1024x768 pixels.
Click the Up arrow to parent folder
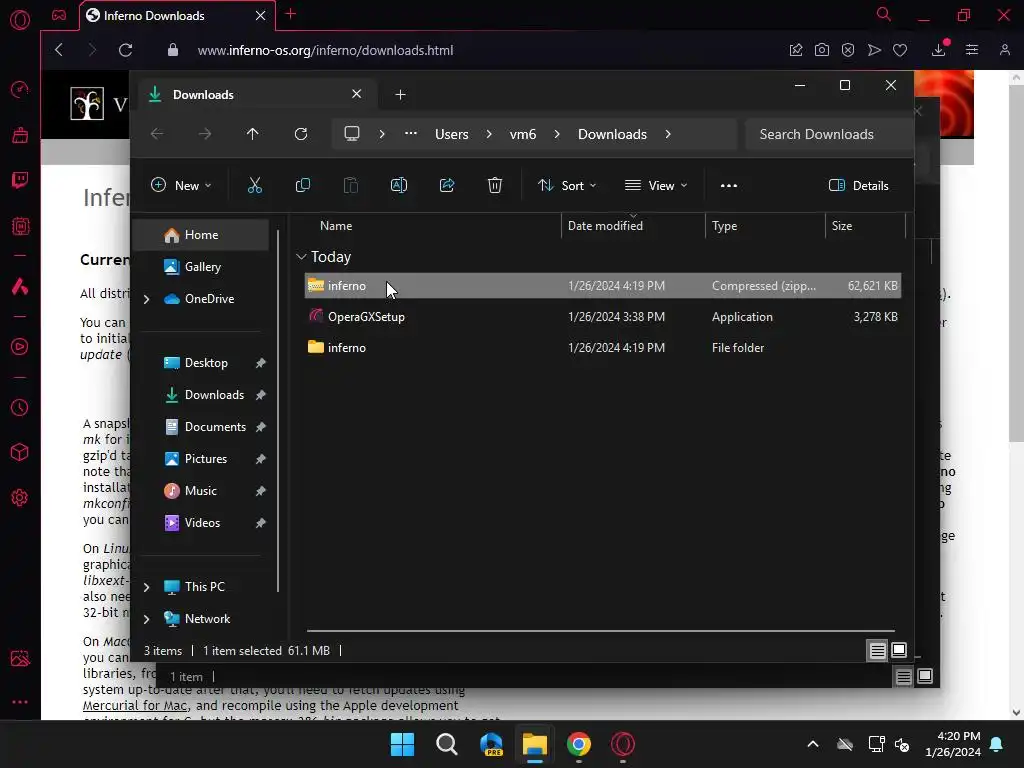[253, 134]
